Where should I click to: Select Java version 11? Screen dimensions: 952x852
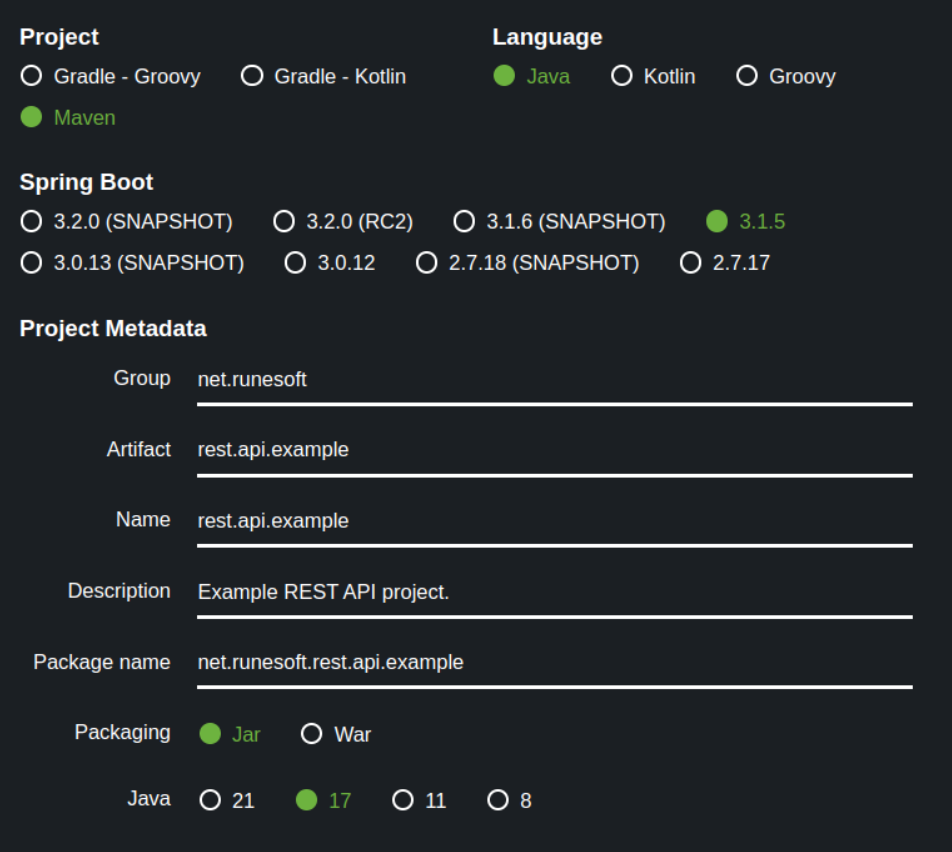point(403,800)
